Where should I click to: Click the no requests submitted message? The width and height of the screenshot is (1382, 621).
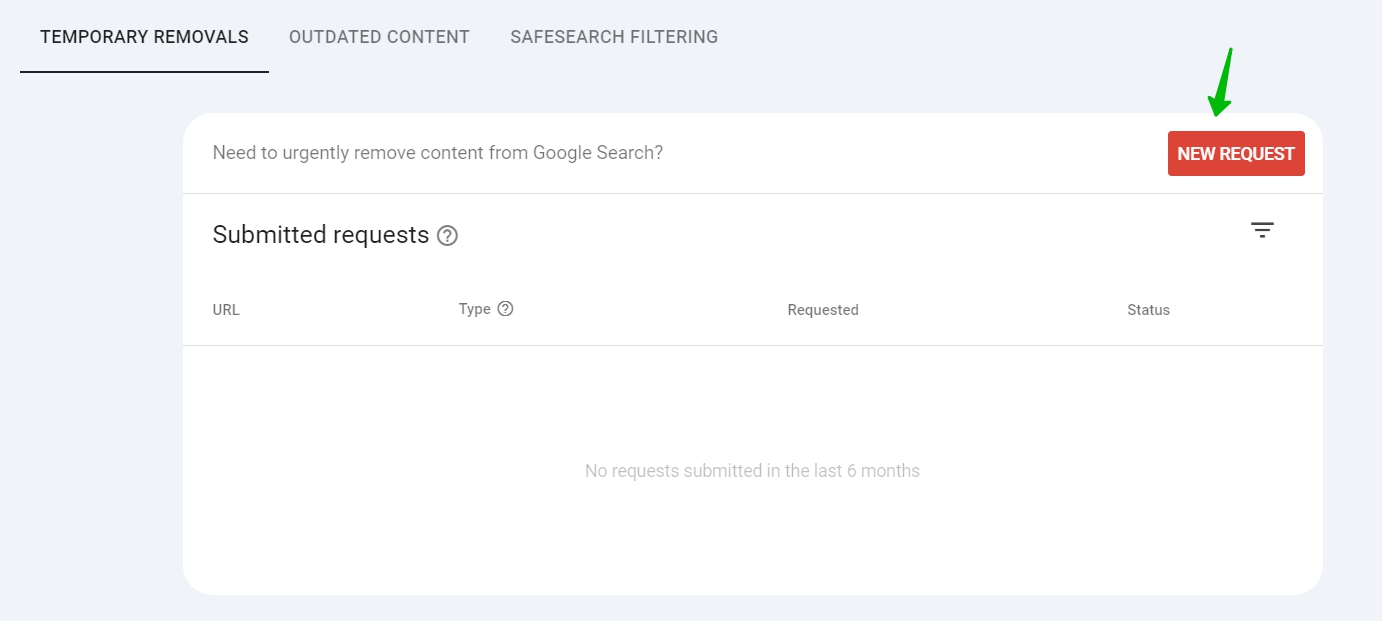[751, 470]
